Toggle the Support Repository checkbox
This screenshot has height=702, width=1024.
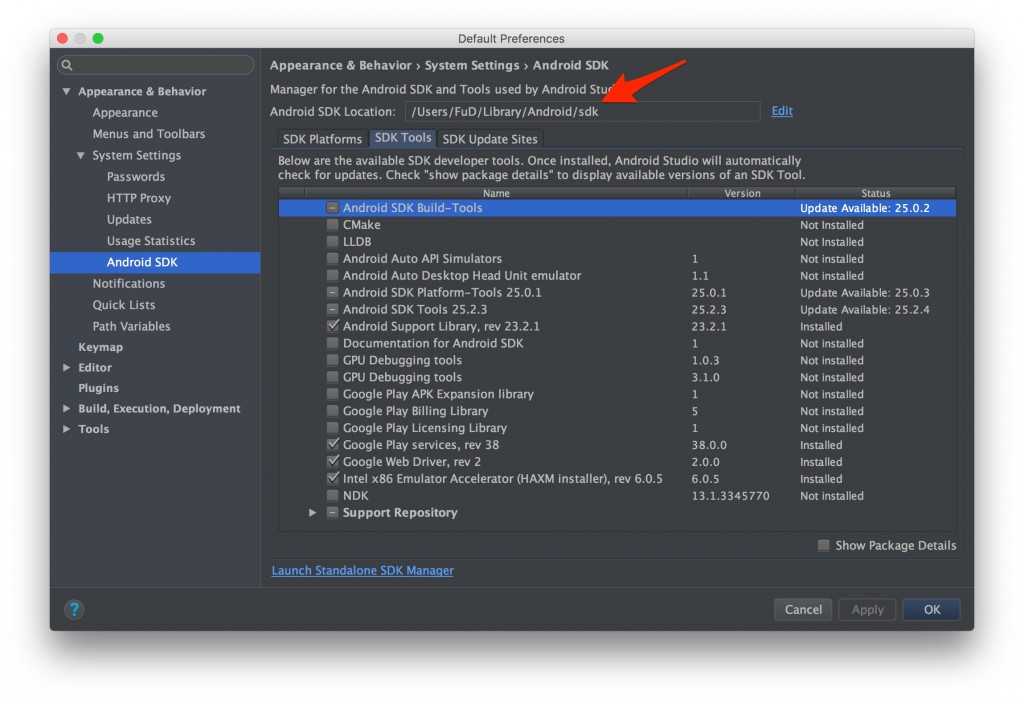point(332,513)
